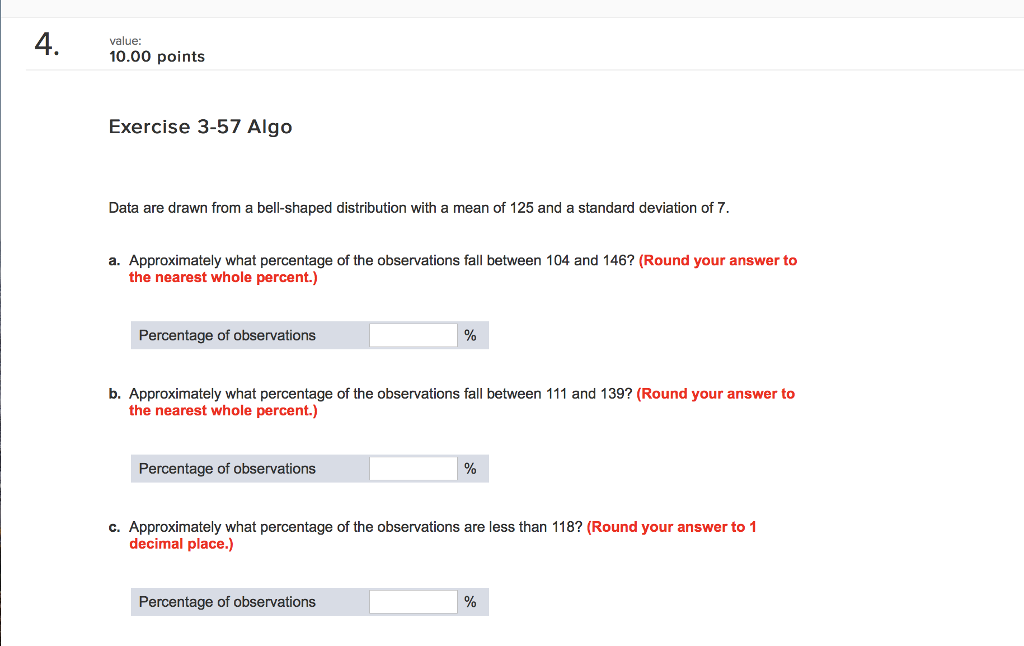The width and height of the screenshot is (1024, 646).
Task: Click part a question about 104 and 146
Action: pos(382,260)
